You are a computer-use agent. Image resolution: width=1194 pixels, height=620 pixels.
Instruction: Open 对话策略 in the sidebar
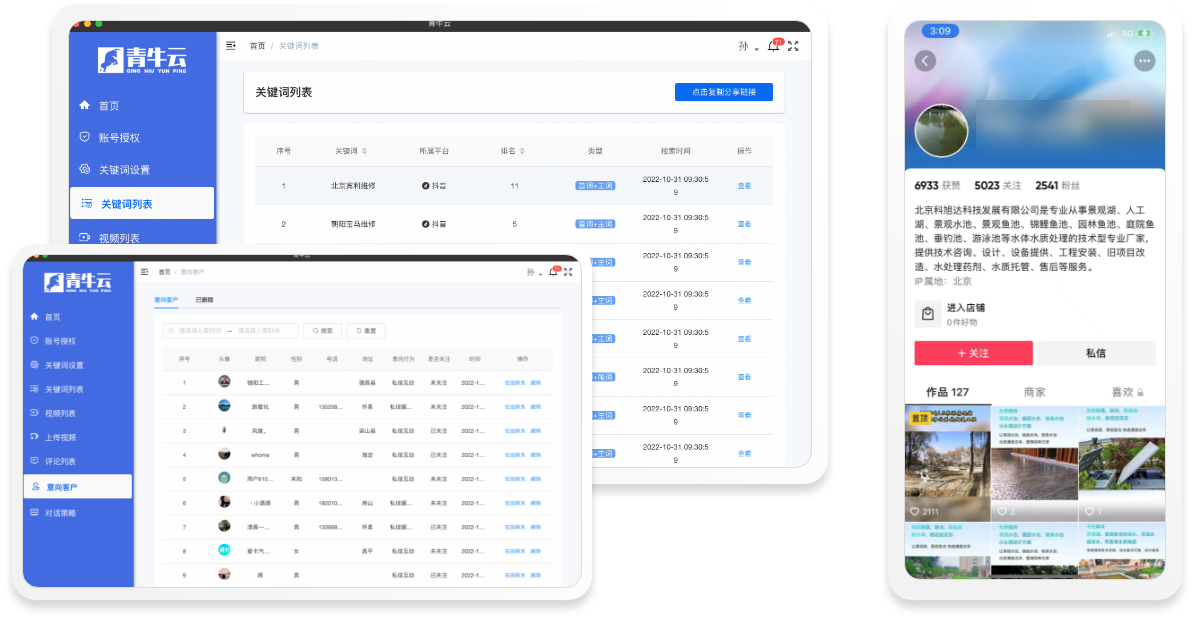point(60,513)
